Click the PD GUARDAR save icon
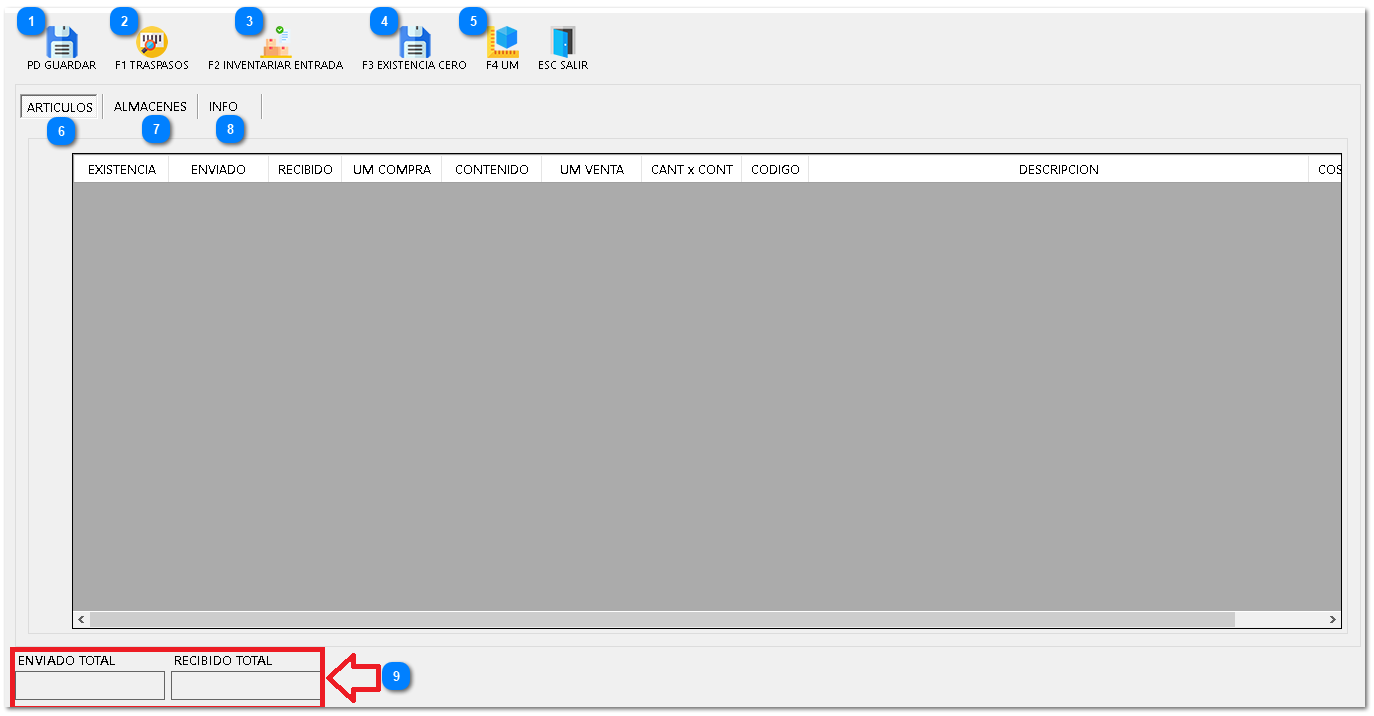The image size is (1374, 716). [x=62, y=43]
